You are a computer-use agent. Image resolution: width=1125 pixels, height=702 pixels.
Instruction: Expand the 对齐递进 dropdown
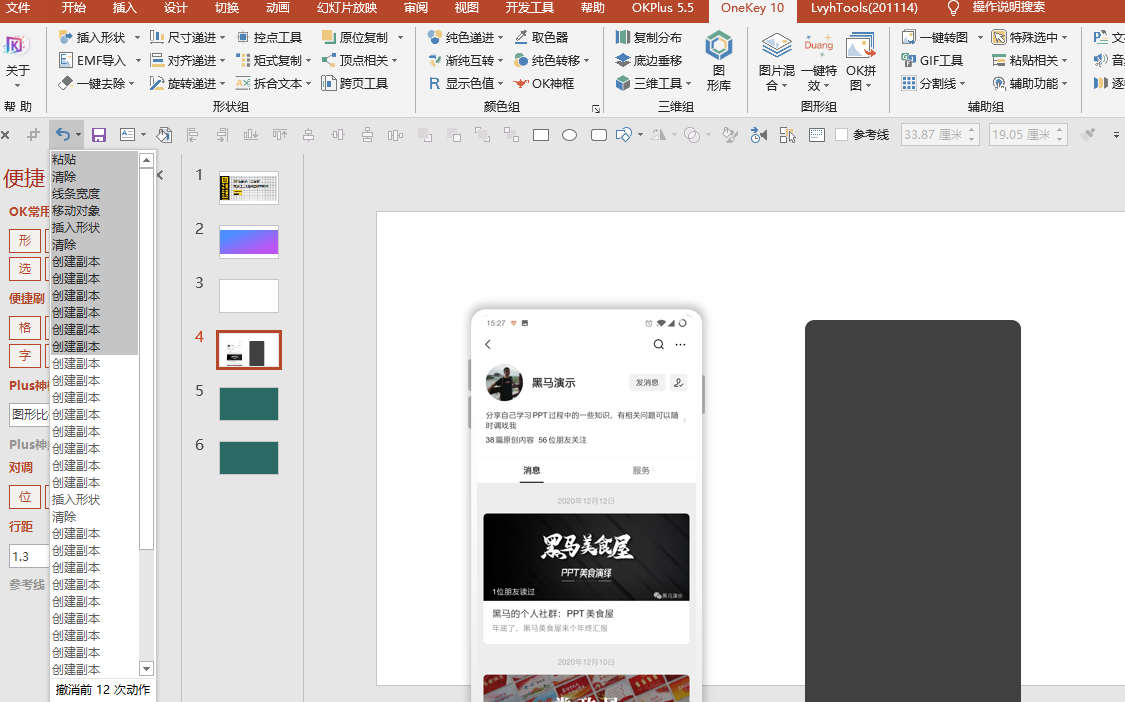(x=222, y=60)
